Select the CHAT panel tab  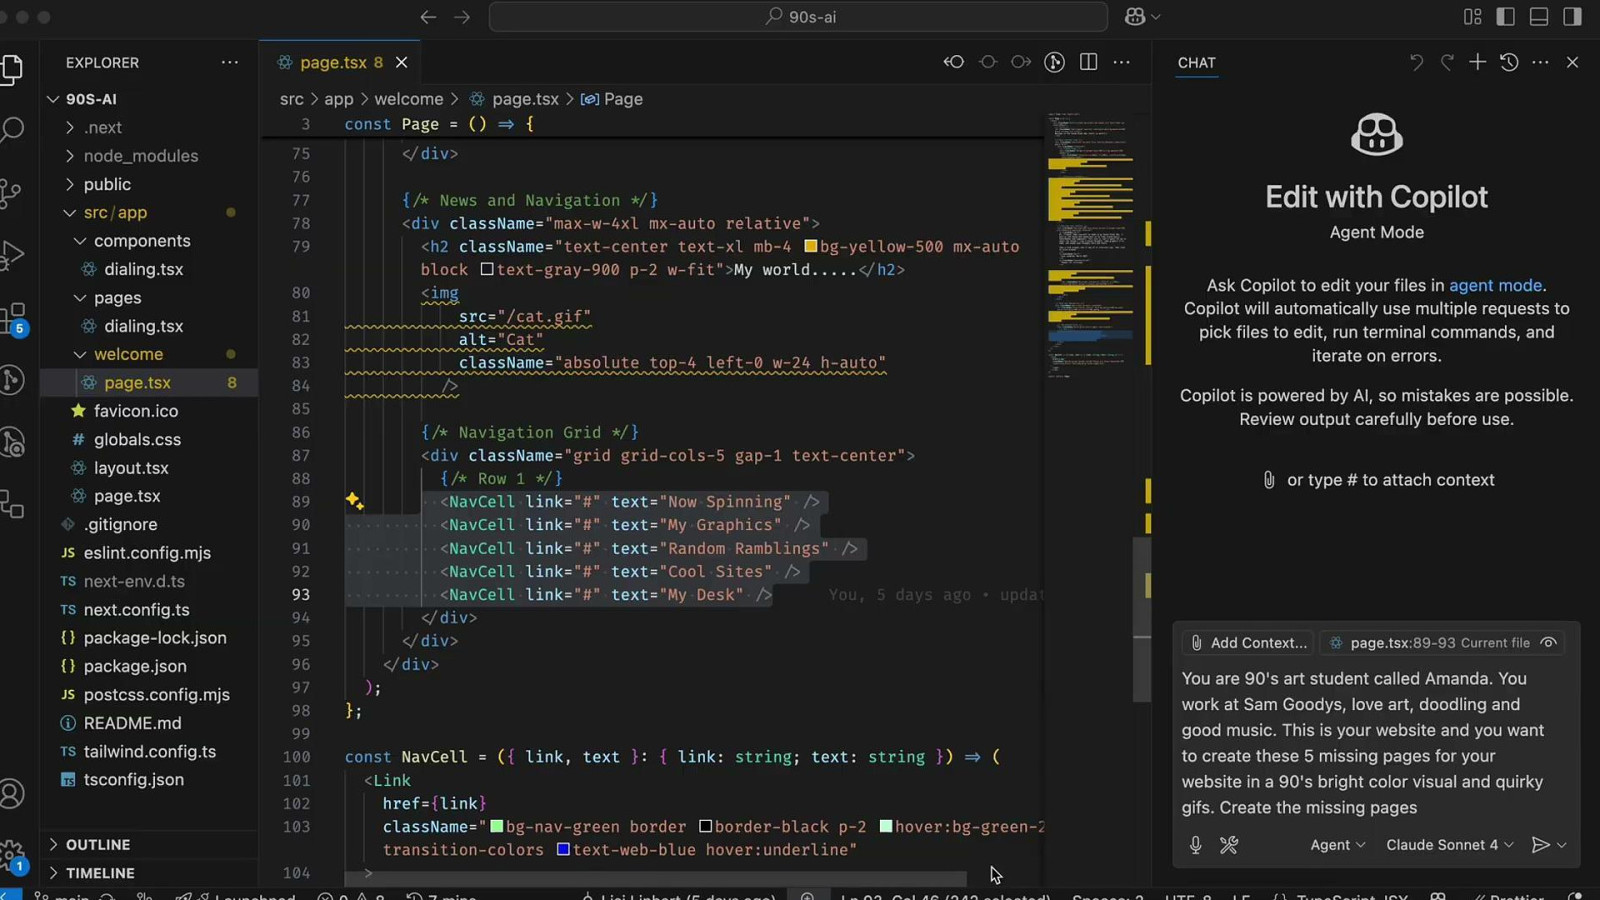click(1196, 62)
